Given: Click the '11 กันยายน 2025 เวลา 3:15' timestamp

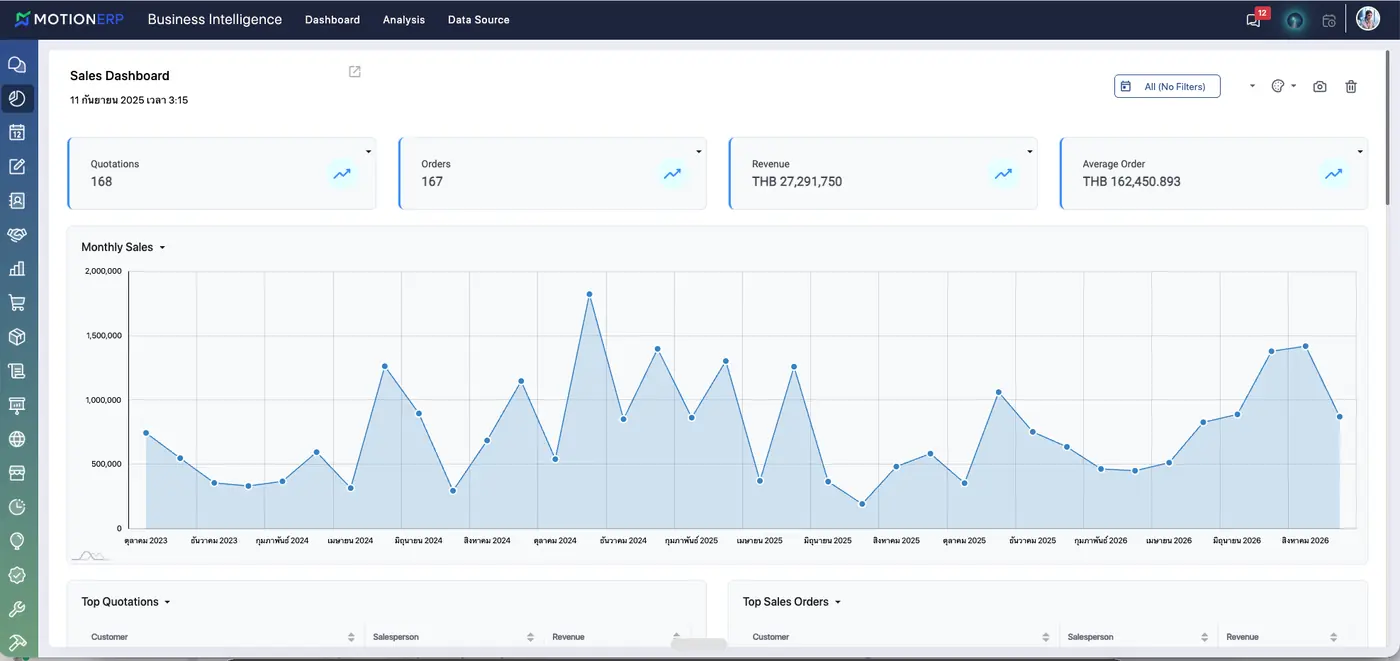Looking at the screenshot, I should [129, 100].
